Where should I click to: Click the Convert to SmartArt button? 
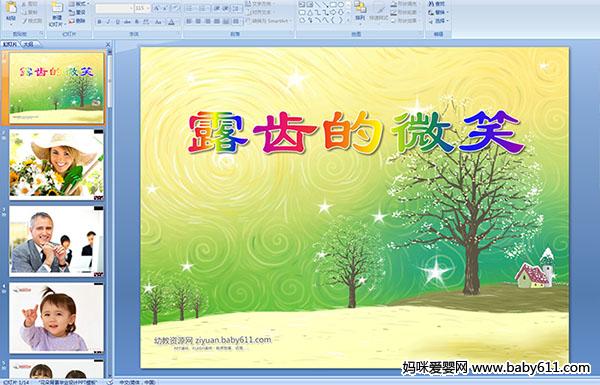pyautogui.click(x=267, y=21)
